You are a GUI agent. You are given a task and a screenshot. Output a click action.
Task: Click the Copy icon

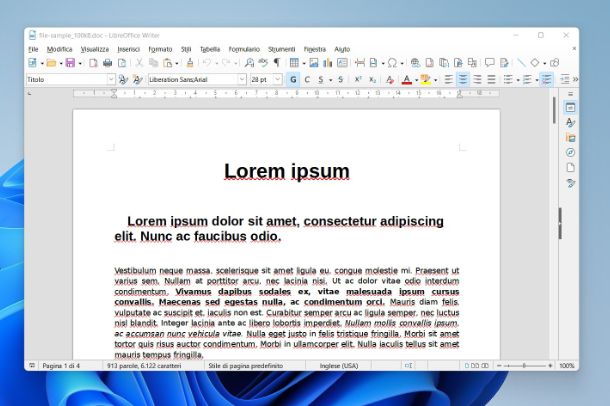(x=153, y=63)
